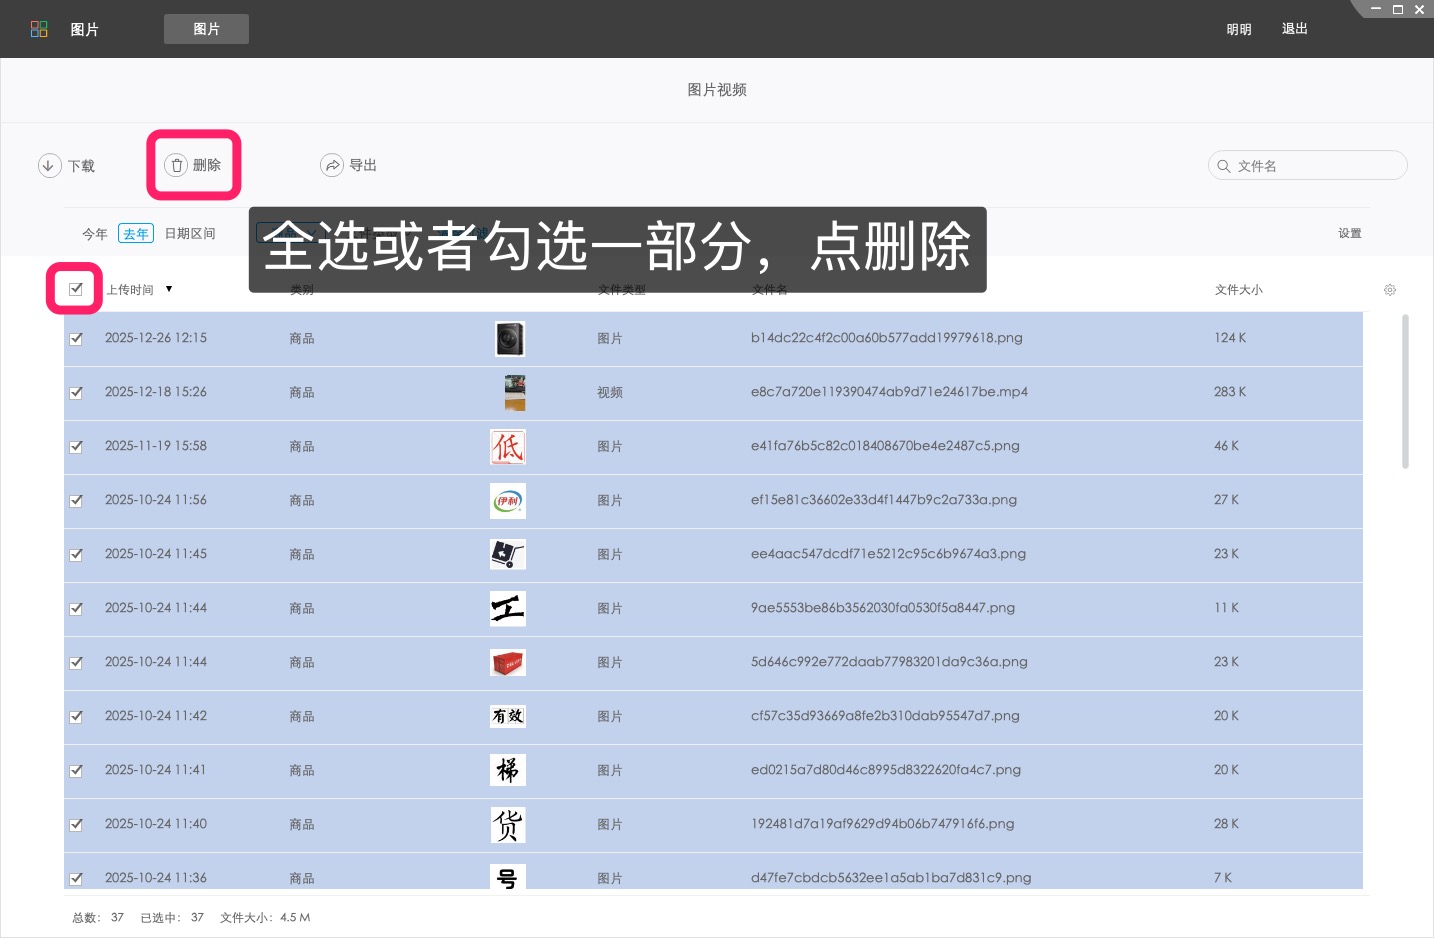Open the app grid icon beside 图片
Image resolution: width=1434 pixels, height=938 pixels.
39,30
